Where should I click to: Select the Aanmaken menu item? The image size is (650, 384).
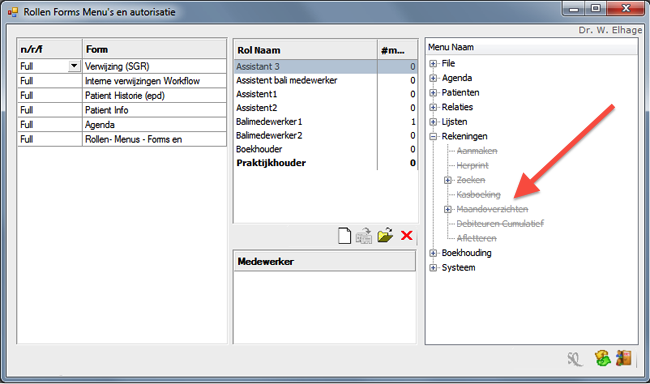pyautogui.click(x=477, y=151)
